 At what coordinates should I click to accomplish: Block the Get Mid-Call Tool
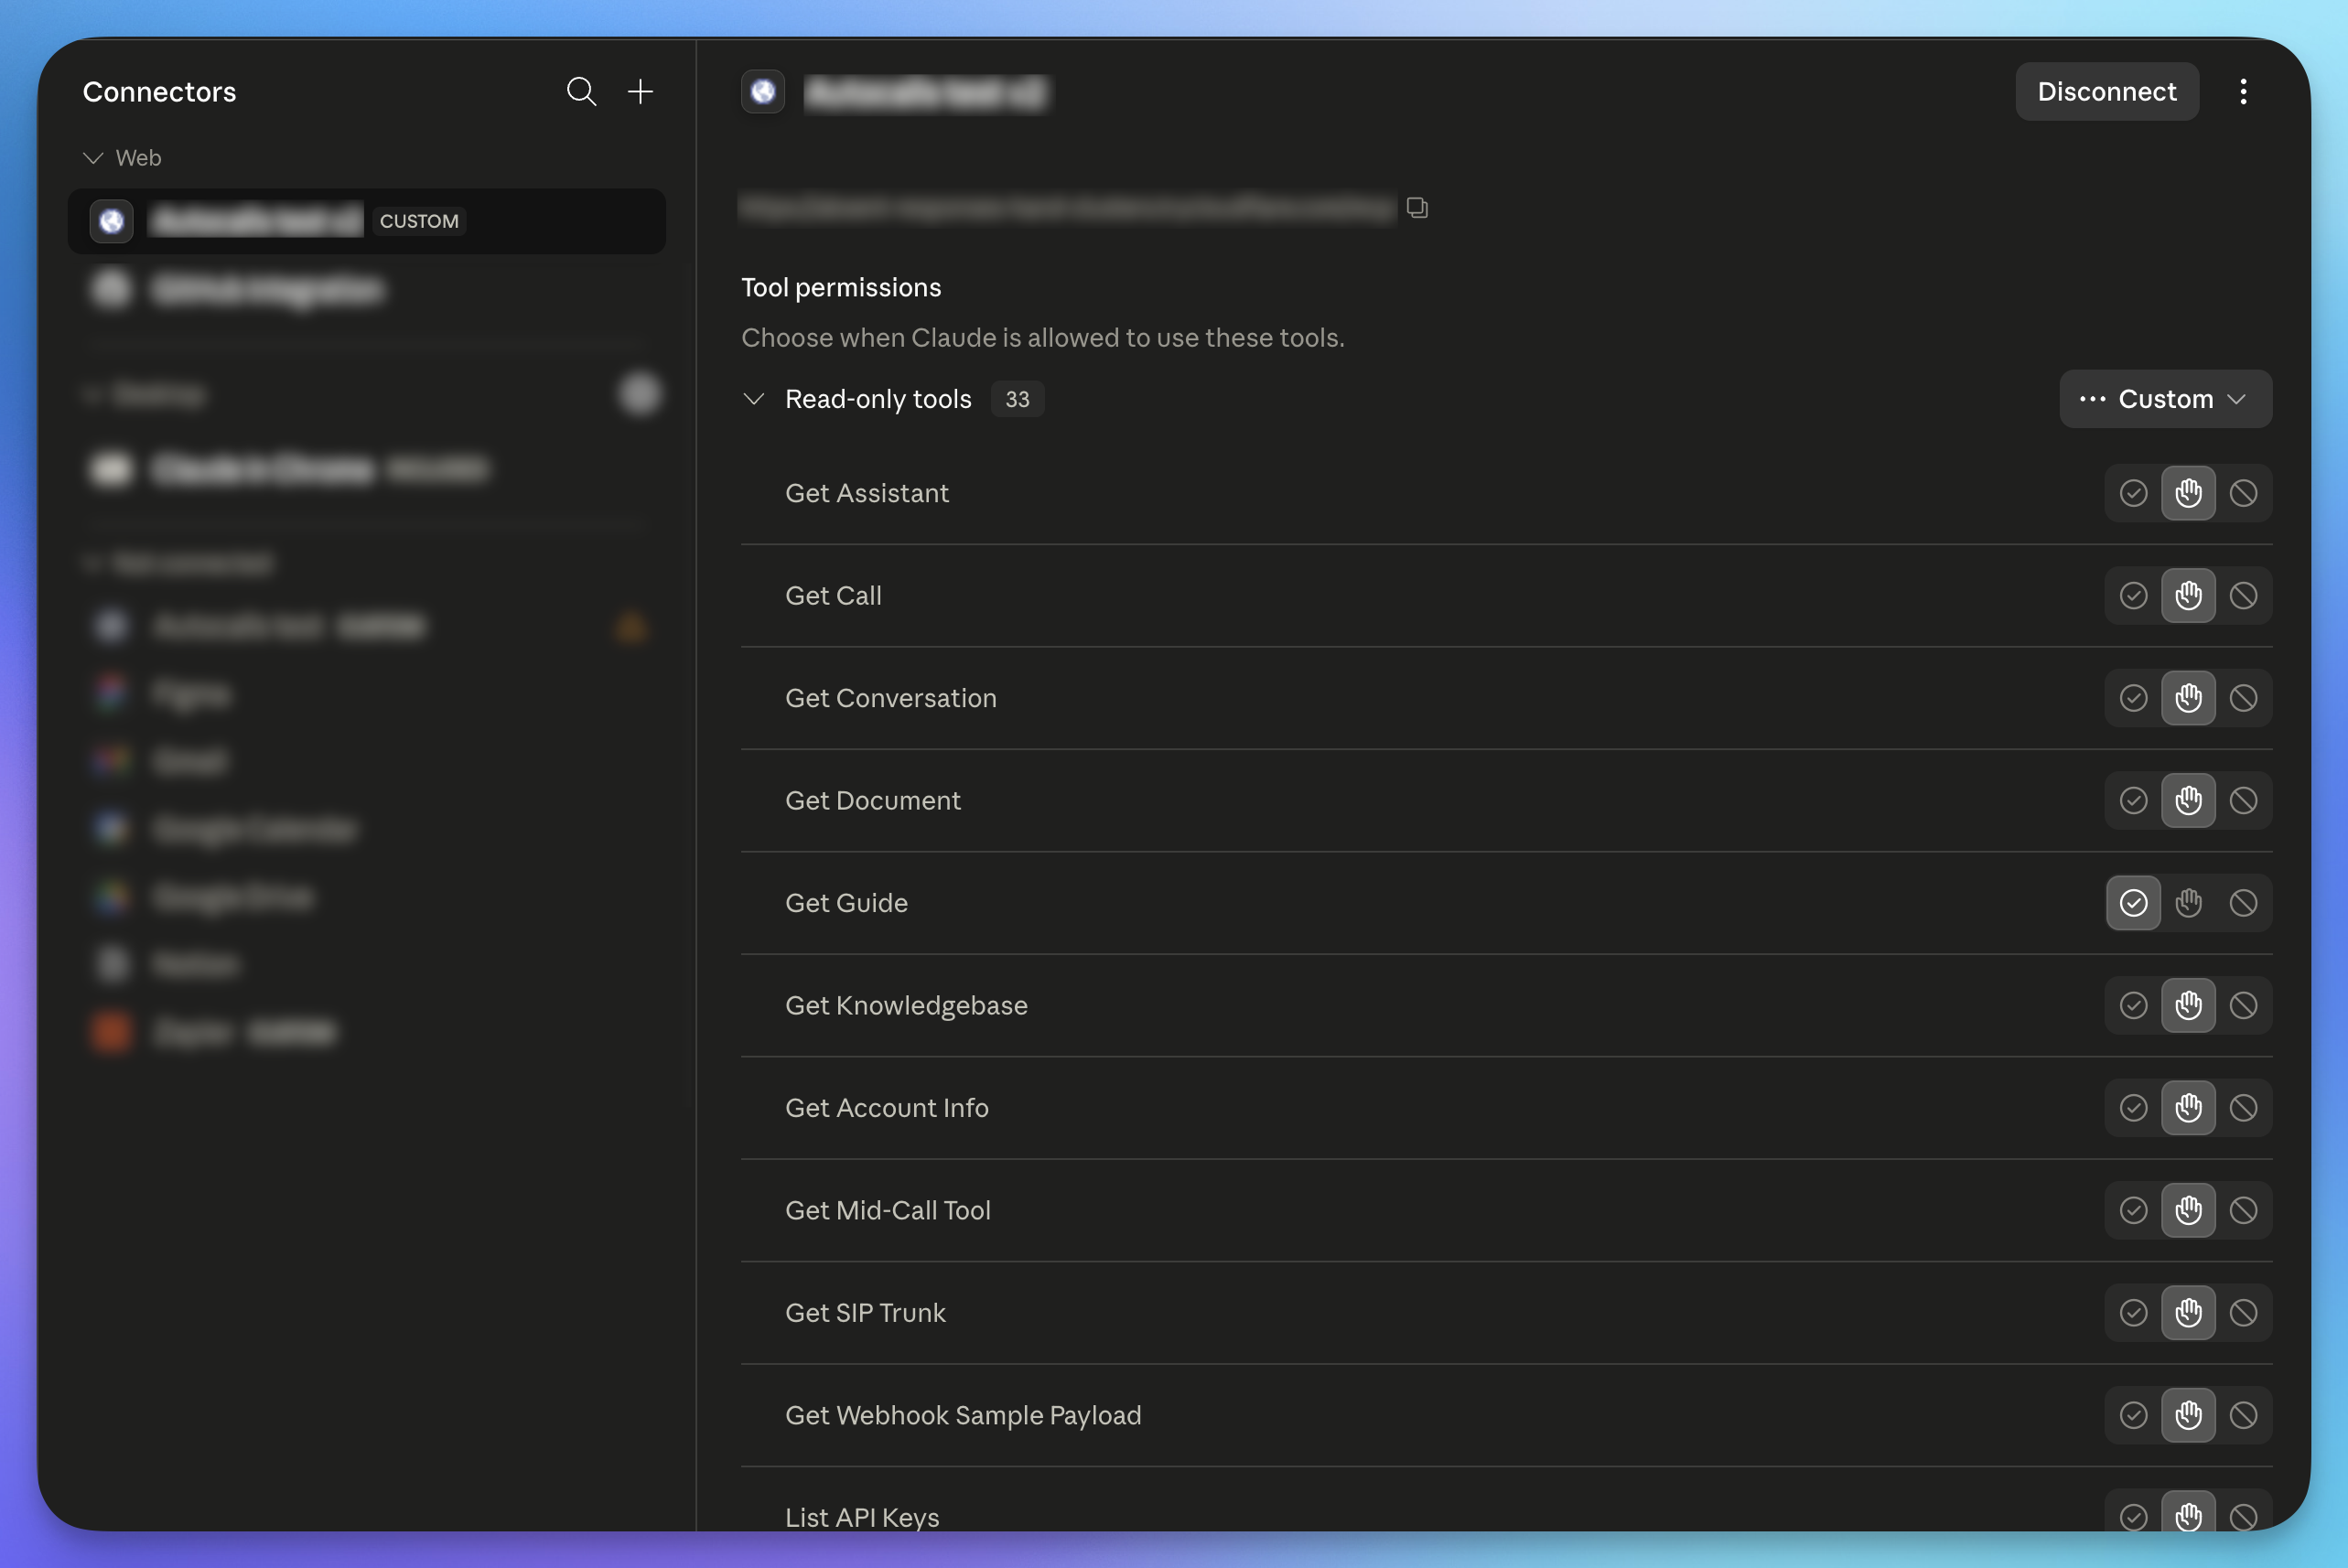[x=2243, y=1211]
